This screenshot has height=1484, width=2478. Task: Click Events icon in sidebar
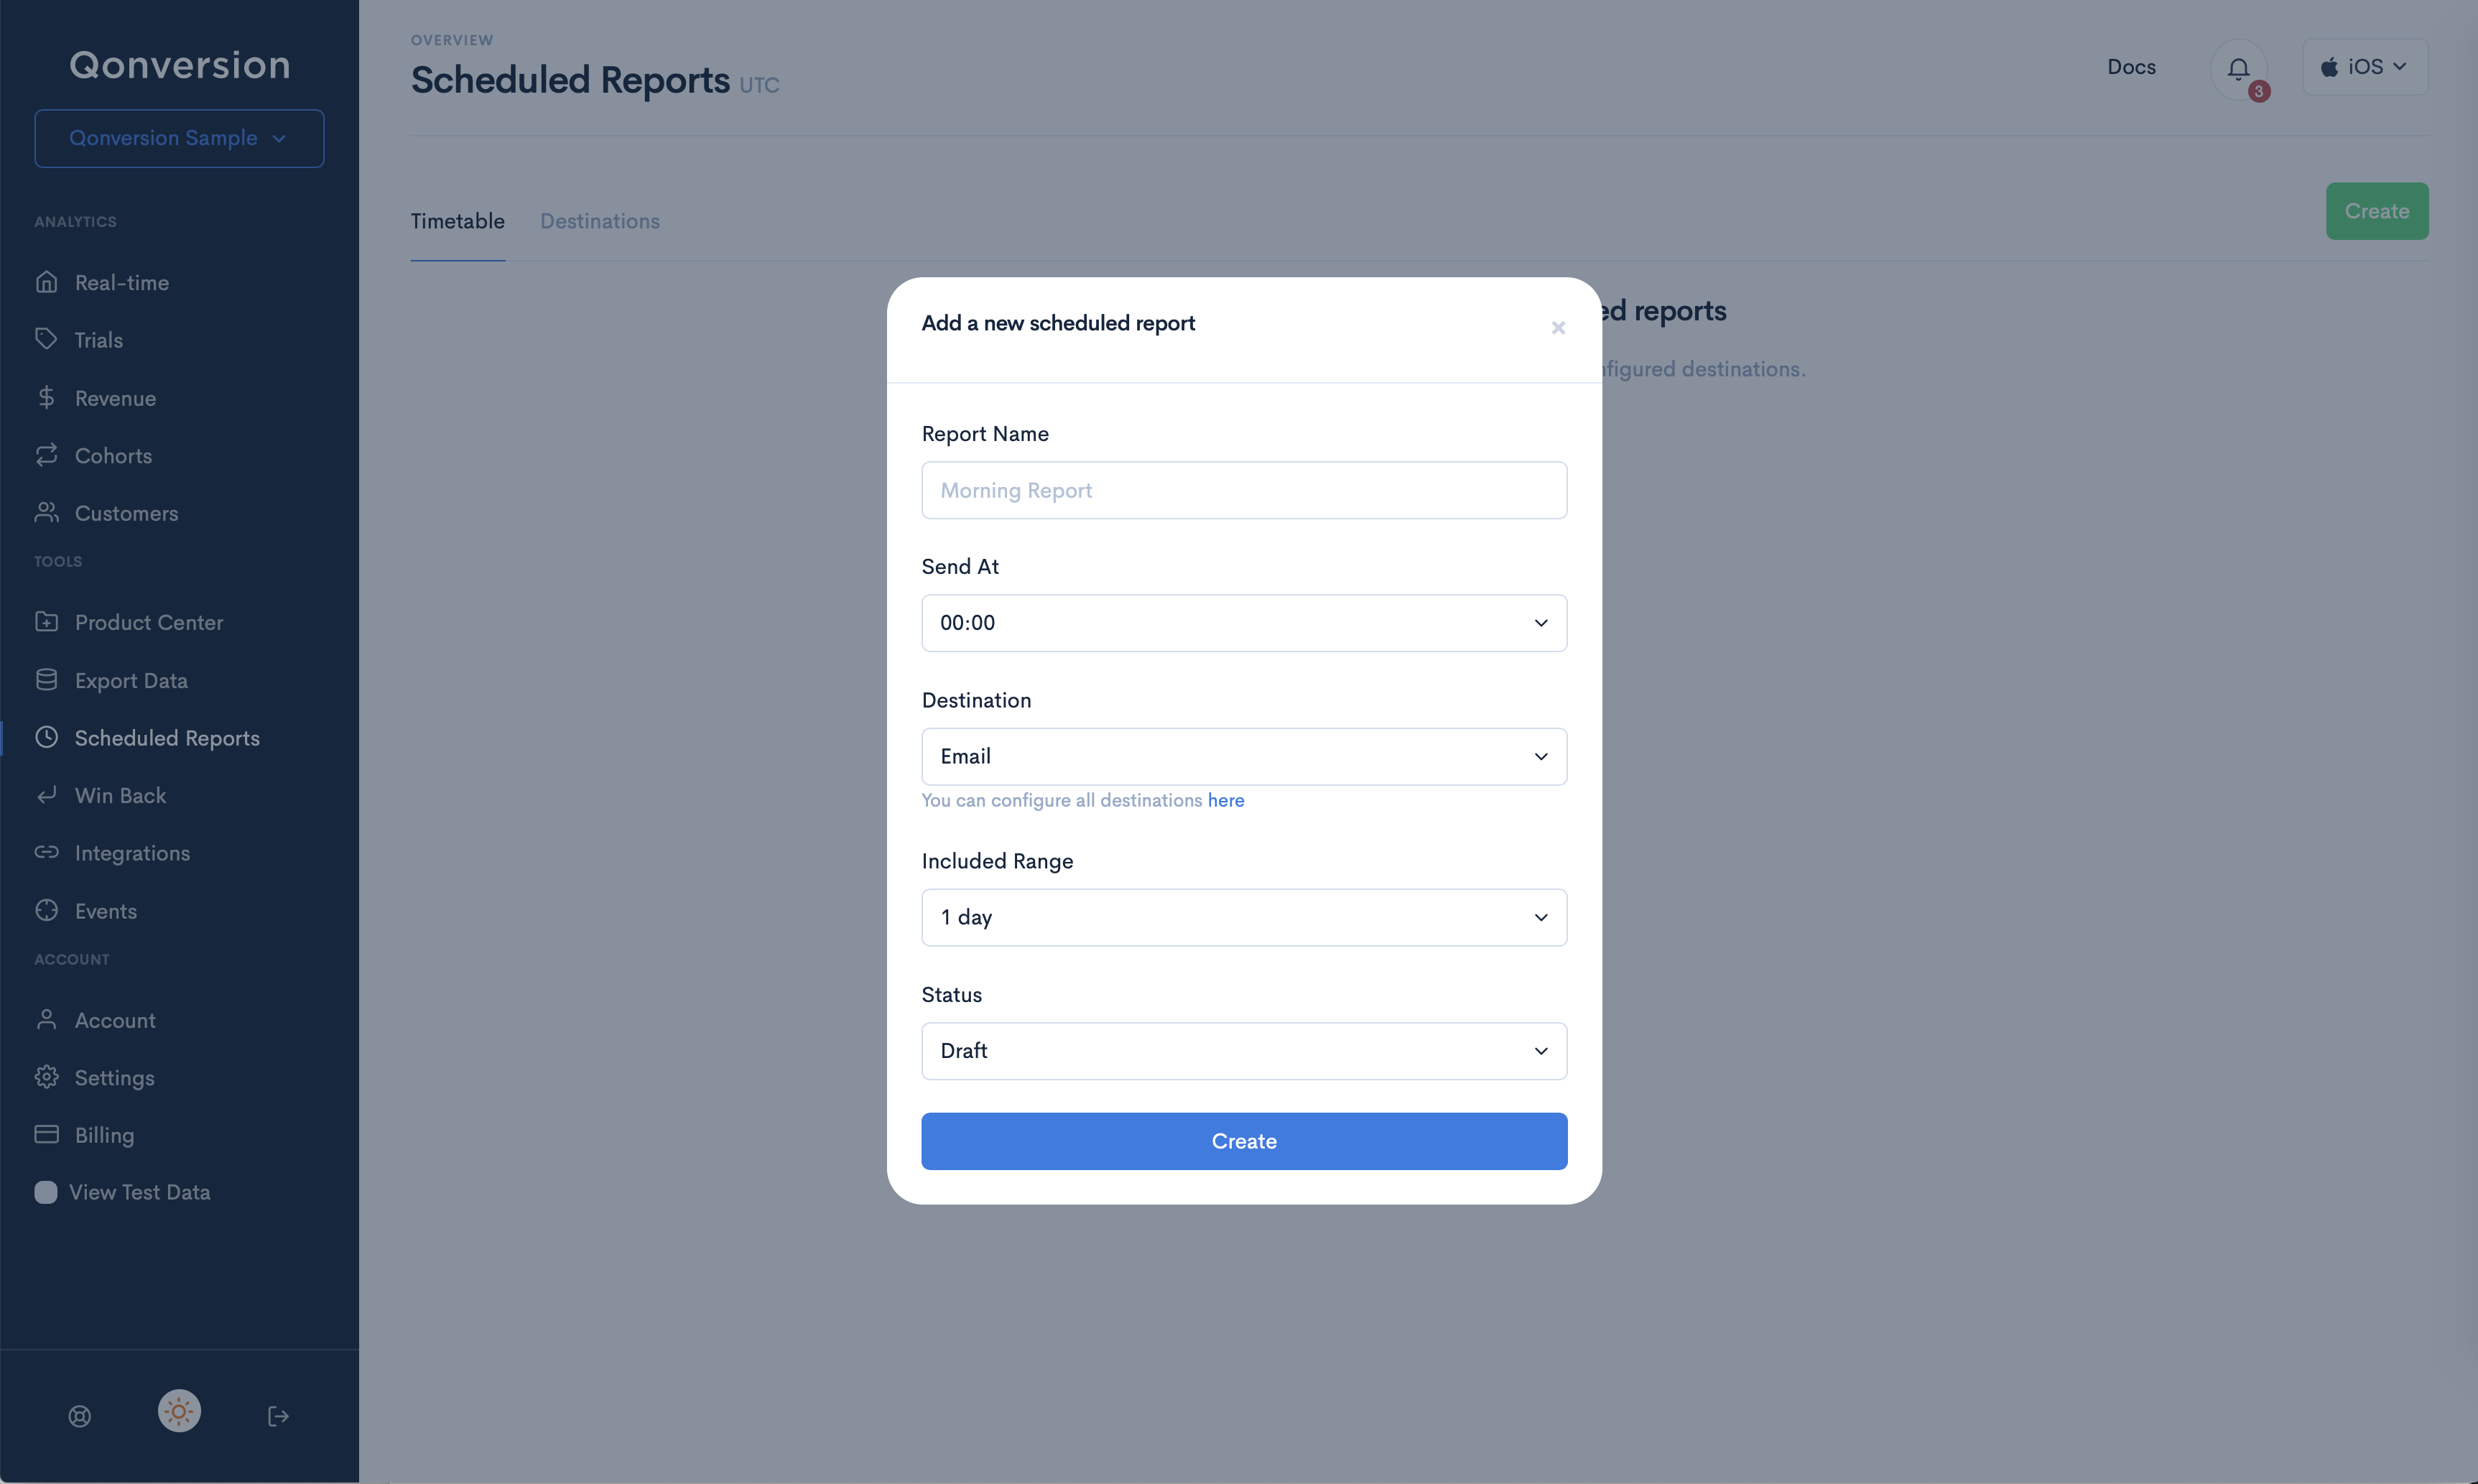tap(46, 910)
